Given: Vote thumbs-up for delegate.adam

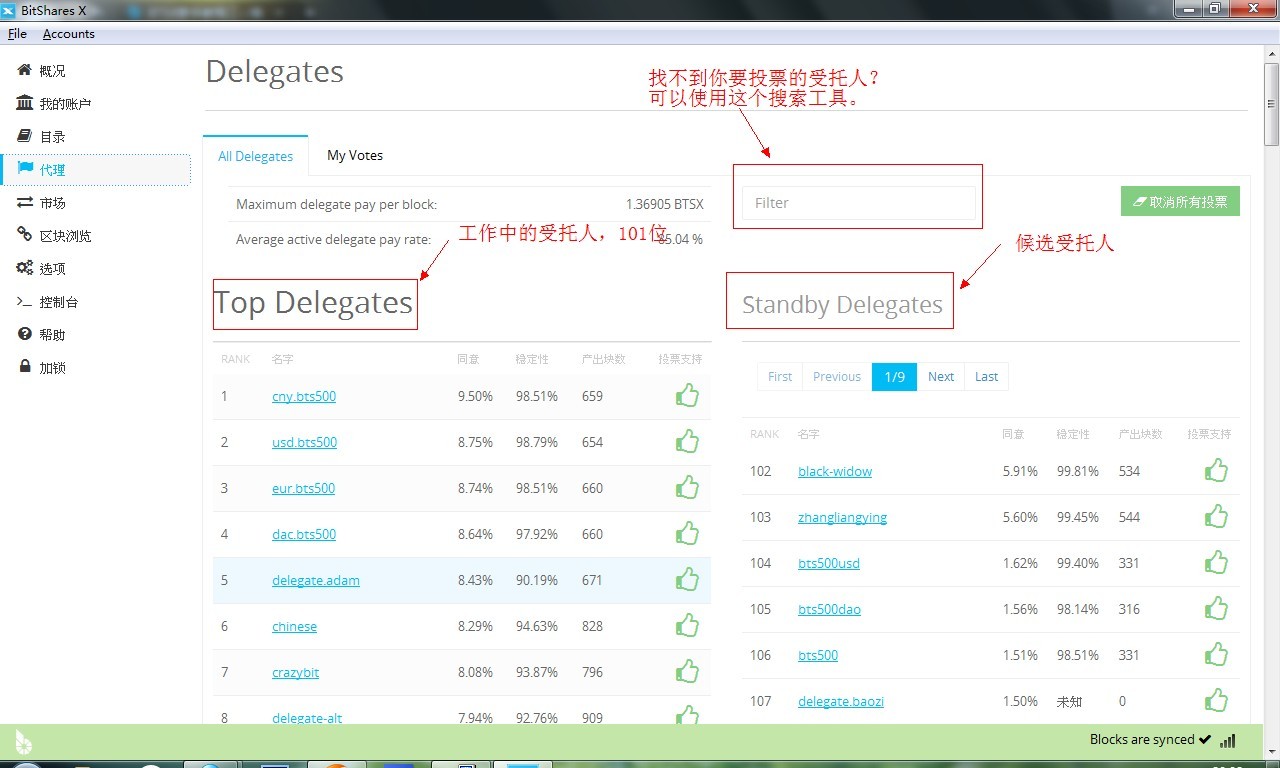Looking at the screenshot, I should pos(687,579).
